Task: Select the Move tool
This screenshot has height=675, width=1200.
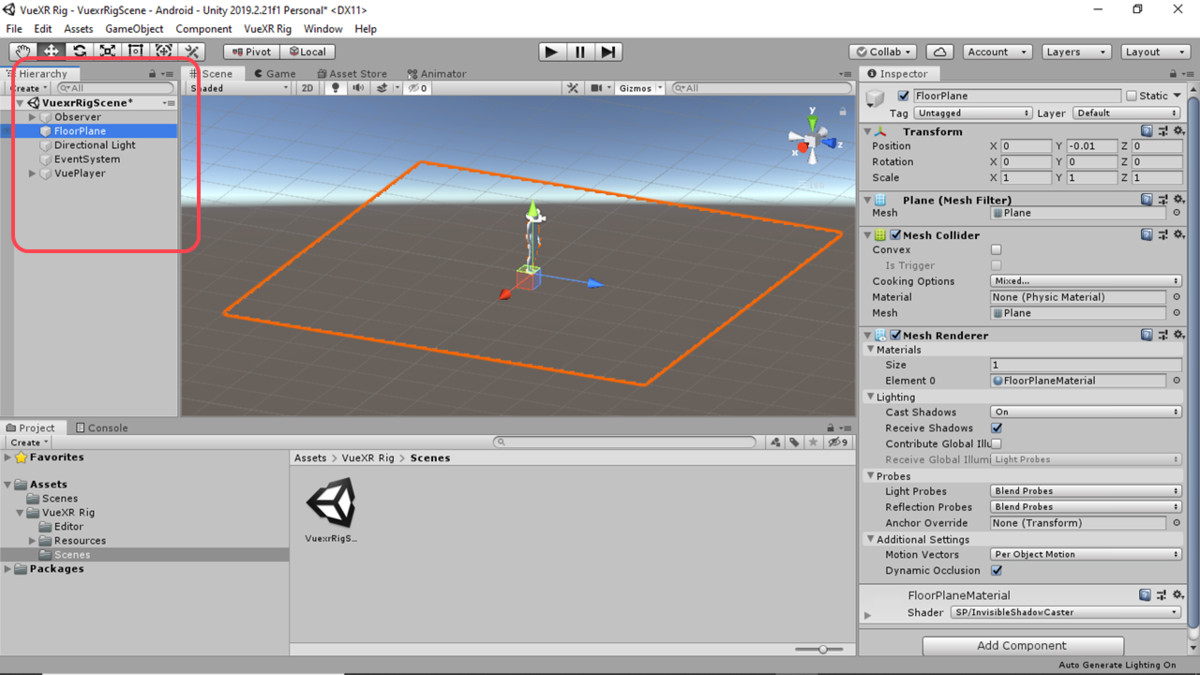Action: pyautogui.click(x=51, y=51)
